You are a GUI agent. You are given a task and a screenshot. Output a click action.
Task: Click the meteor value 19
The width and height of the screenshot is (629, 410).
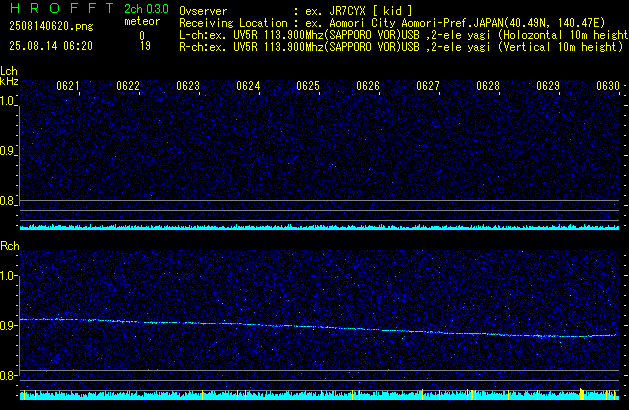coord(145,46)
